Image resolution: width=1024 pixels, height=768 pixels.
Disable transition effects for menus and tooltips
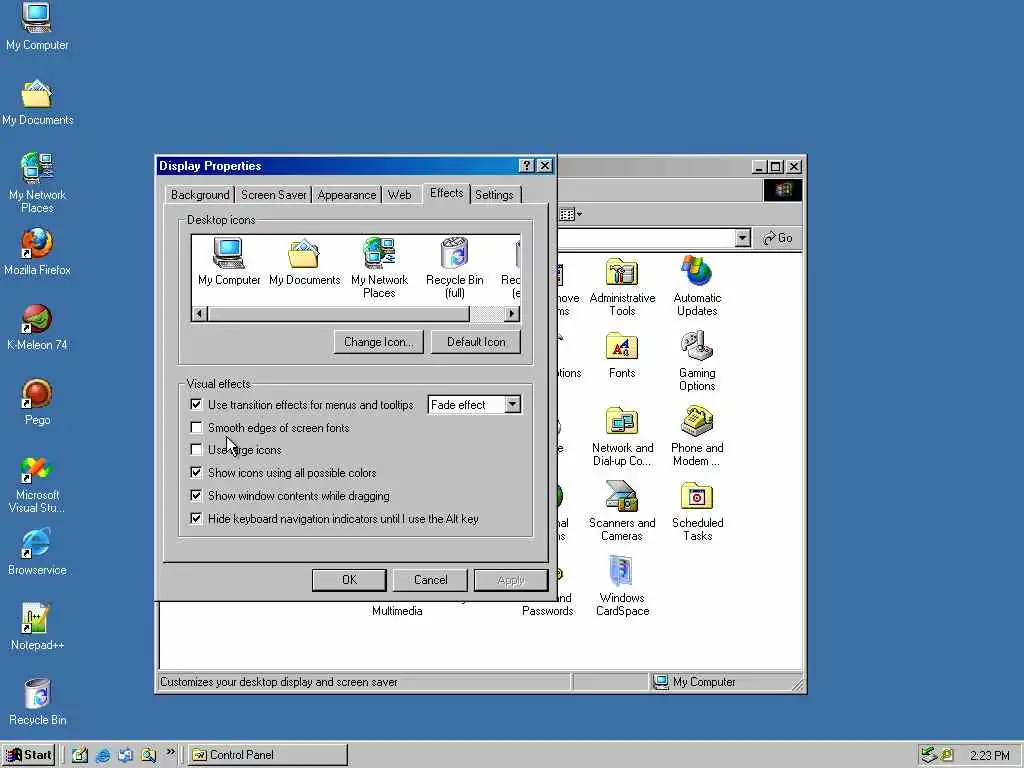coord(196,404)
